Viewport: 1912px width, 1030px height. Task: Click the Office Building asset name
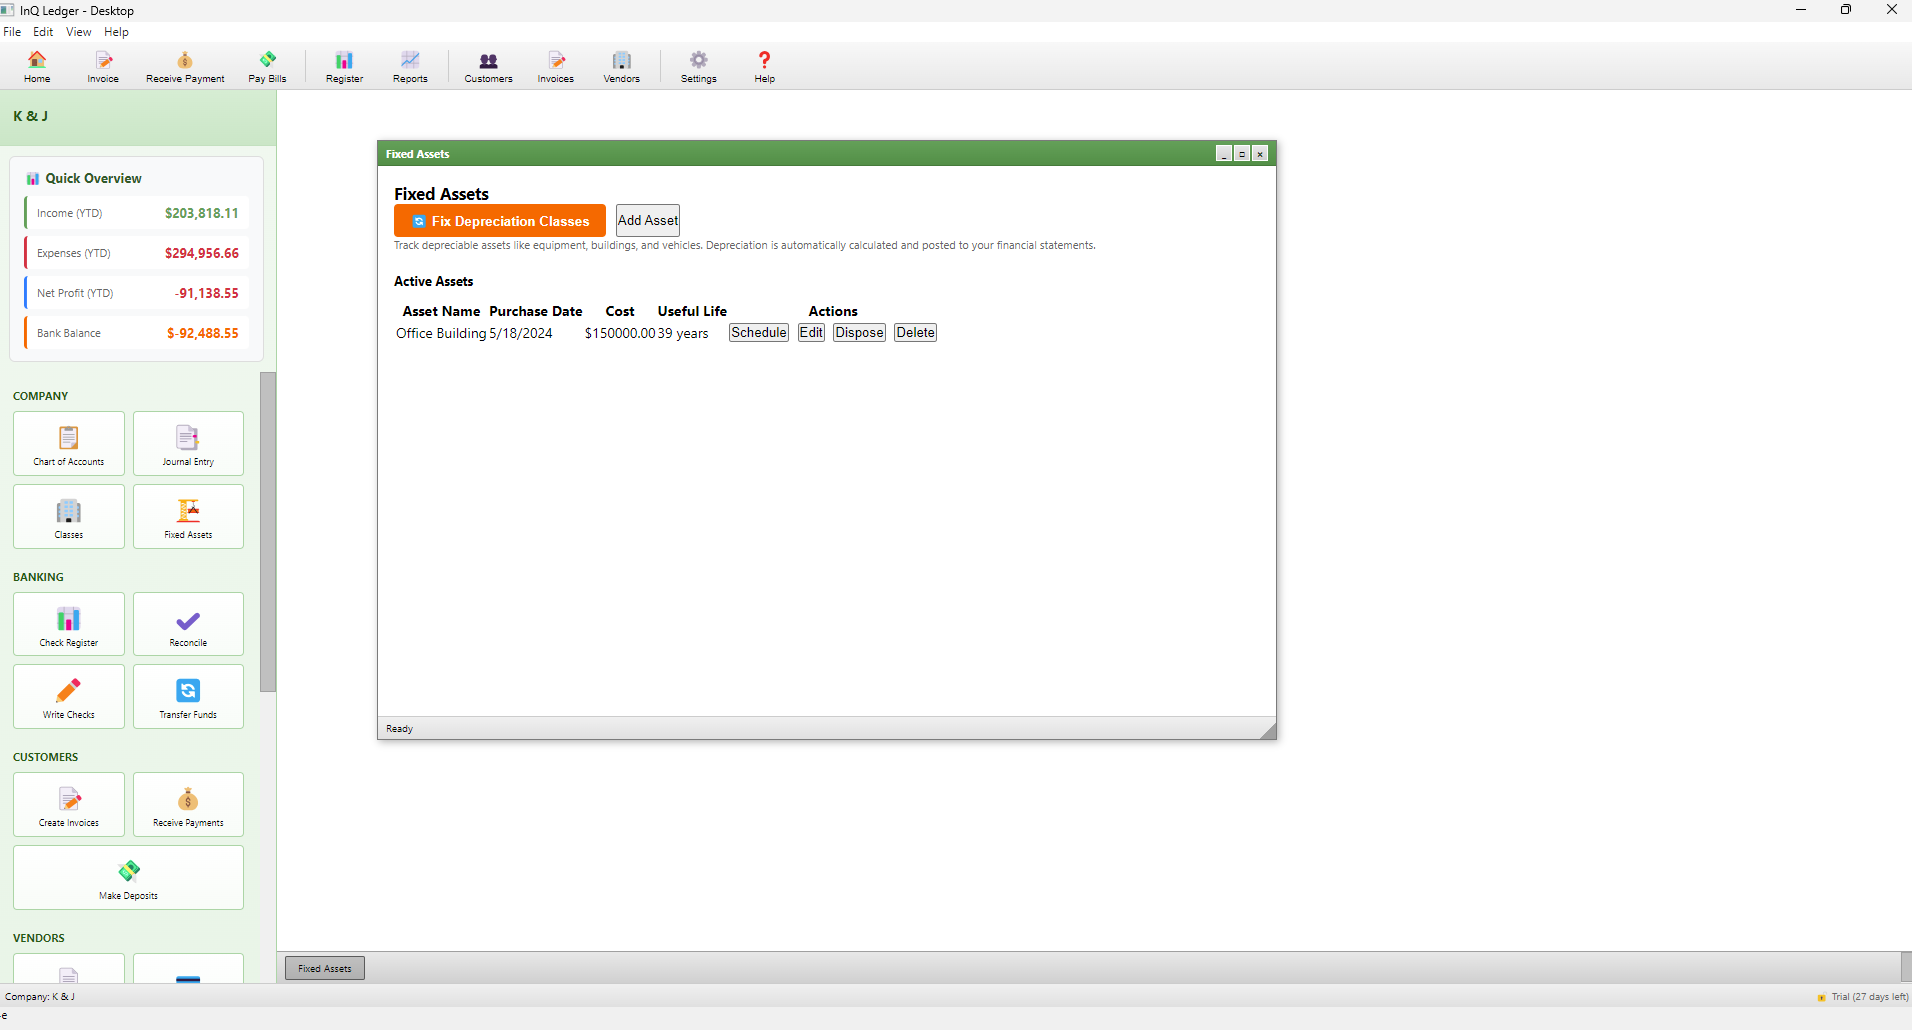[x=441, y=333]
